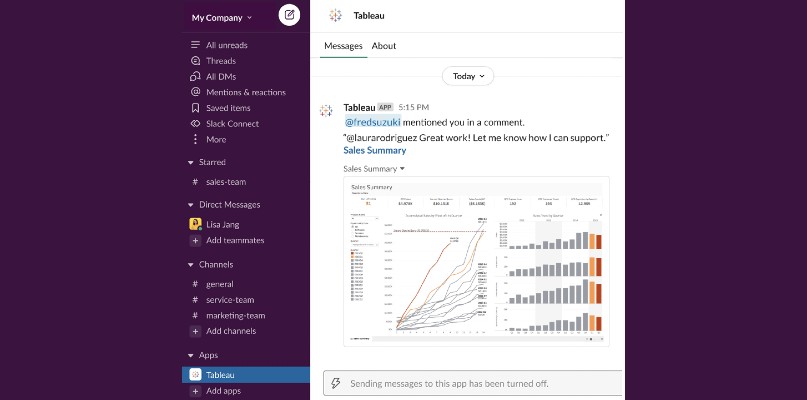Click the Tableau logo in header
The width and height of the screenshot is (807, 400).
click(x=335, y=15)
